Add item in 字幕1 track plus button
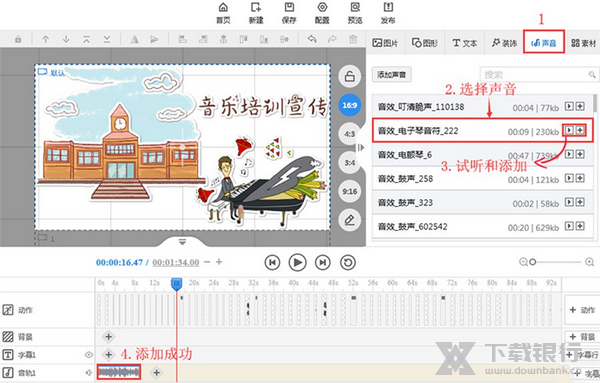The image size is (600, 383). click(x=108, y=354)
